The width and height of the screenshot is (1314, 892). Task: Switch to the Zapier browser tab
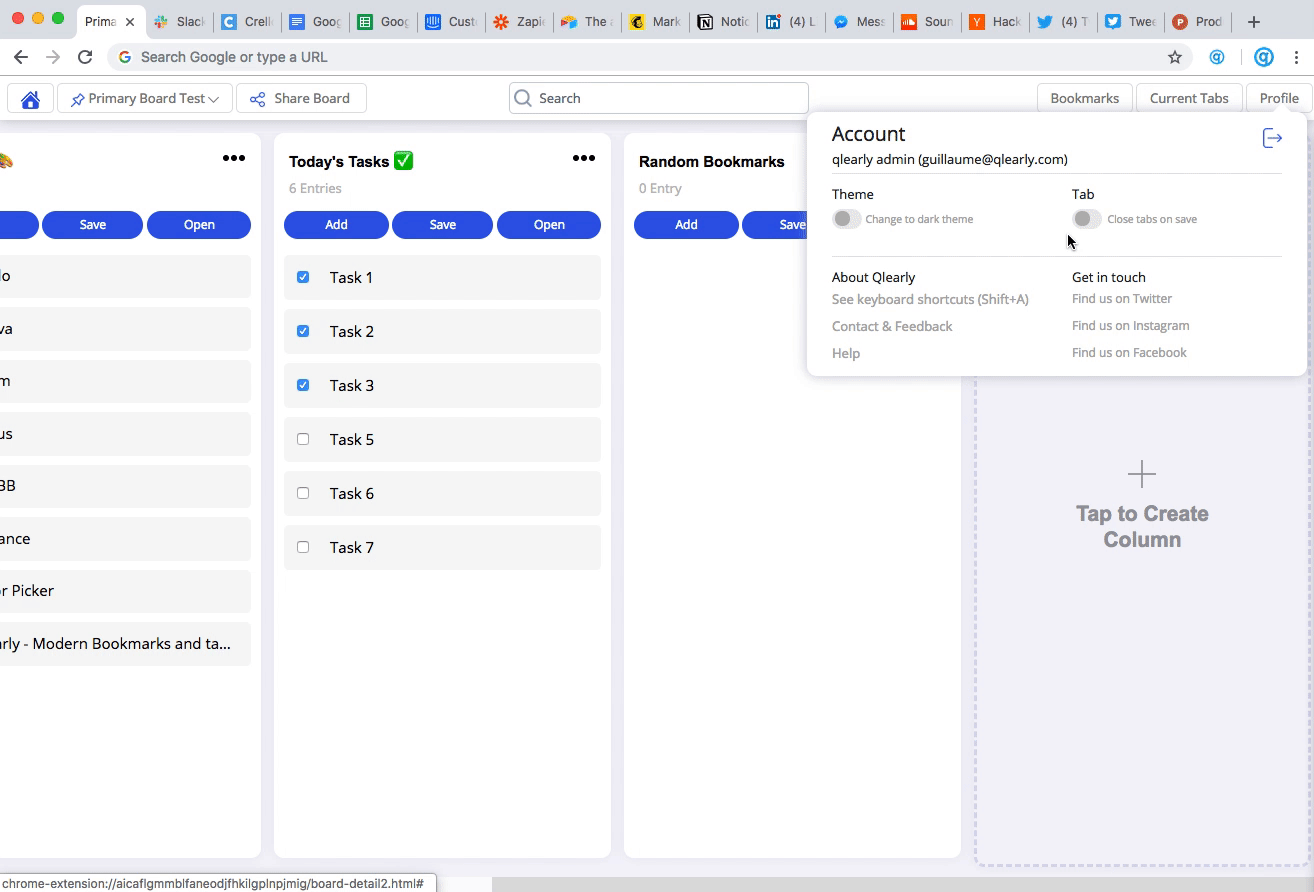[519, 22]
